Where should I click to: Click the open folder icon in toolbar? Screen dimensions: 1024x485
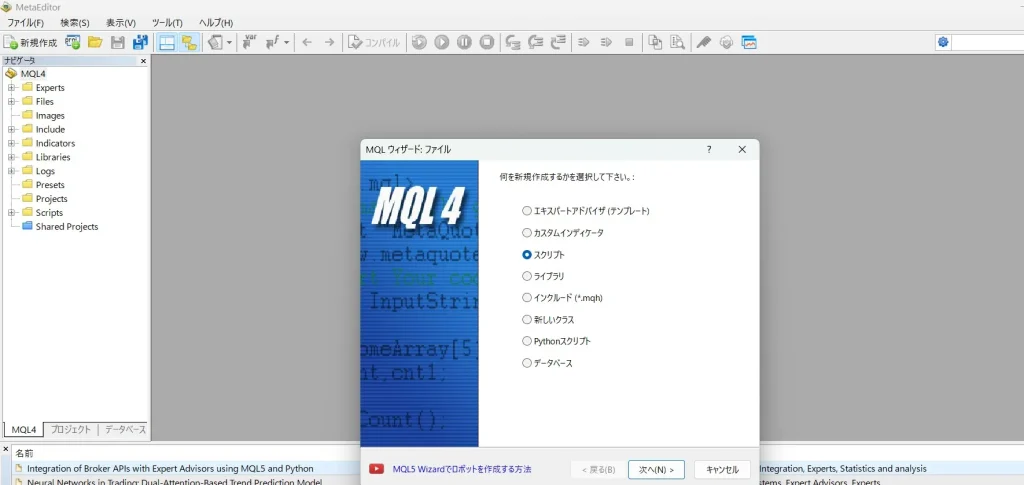(95, 42)
